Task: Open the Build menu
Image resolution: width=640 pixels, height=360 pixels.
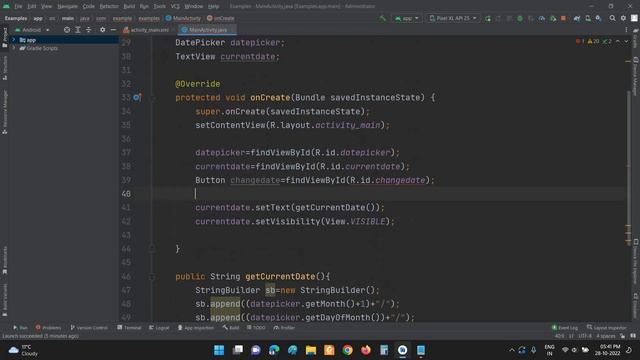Action: (x=129, y=7)
